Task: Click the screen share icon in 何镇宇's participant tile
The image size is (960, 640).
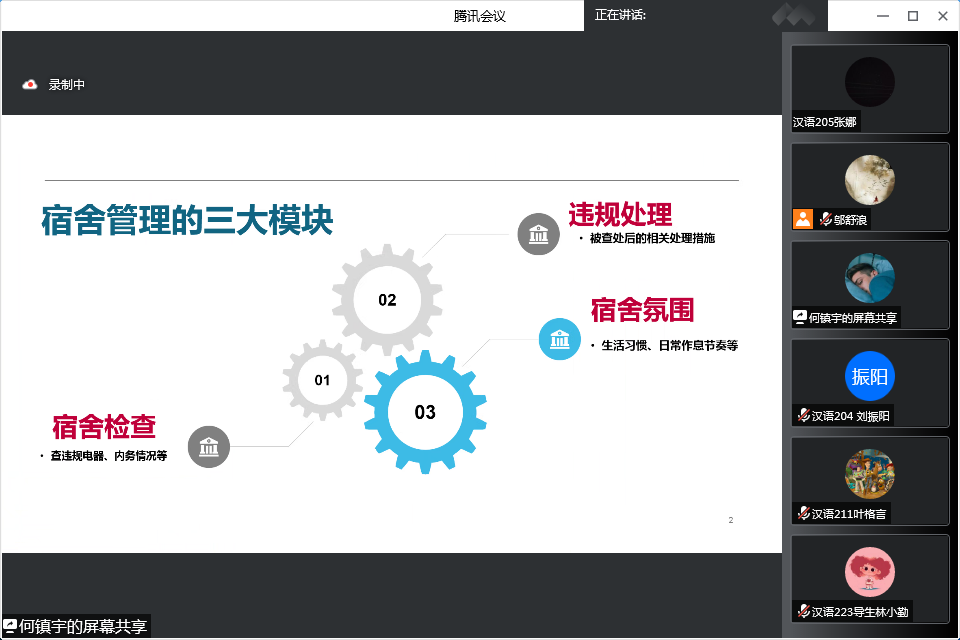Action: [800, 318]
